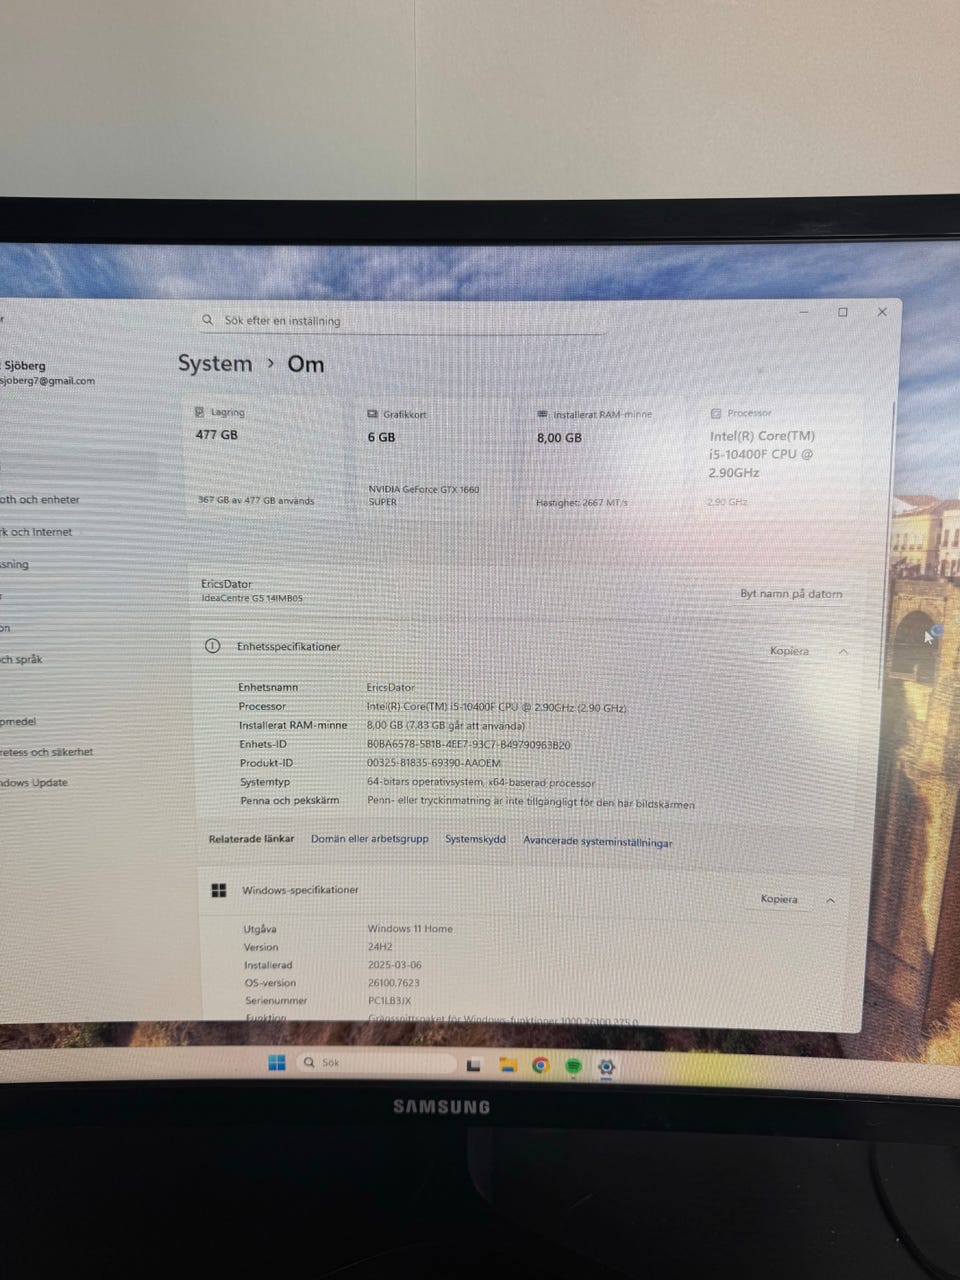Screen dimensions: 960x1280
Task: Click the Grafikkort graphics card icon
Action: [373, 414]
